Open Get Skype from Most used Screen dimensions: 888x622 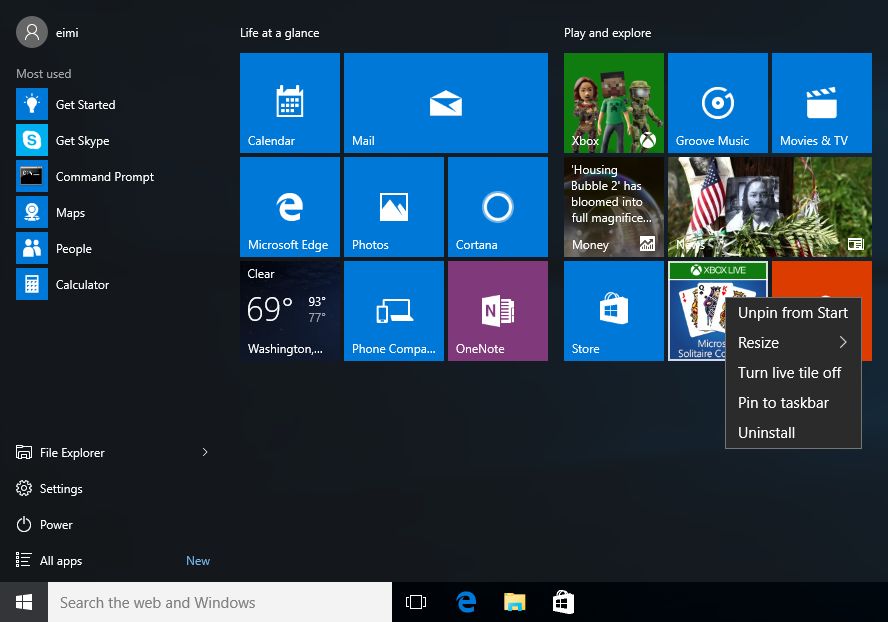113,140
